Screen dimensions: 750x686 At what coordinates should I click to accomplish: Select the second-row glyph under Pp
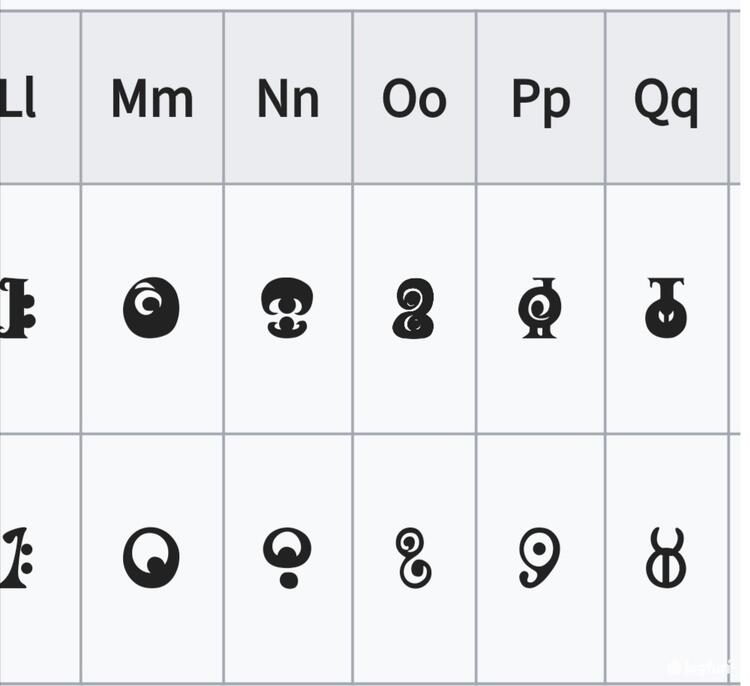click(x=540, y=558)
